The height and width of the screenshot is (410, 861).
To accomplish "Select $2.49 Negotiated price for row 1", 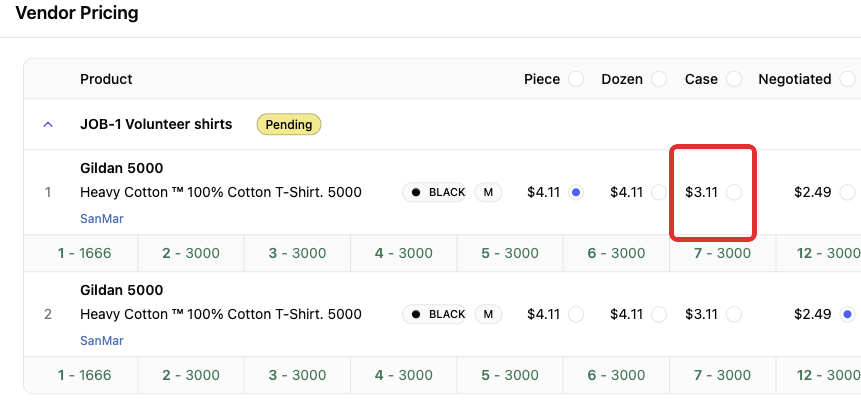I will [848, 193].
